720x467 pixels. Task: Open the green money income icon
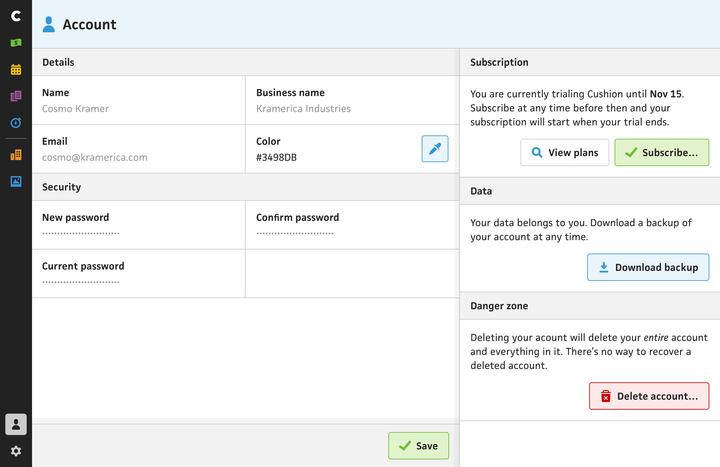(x=16, y=43)
